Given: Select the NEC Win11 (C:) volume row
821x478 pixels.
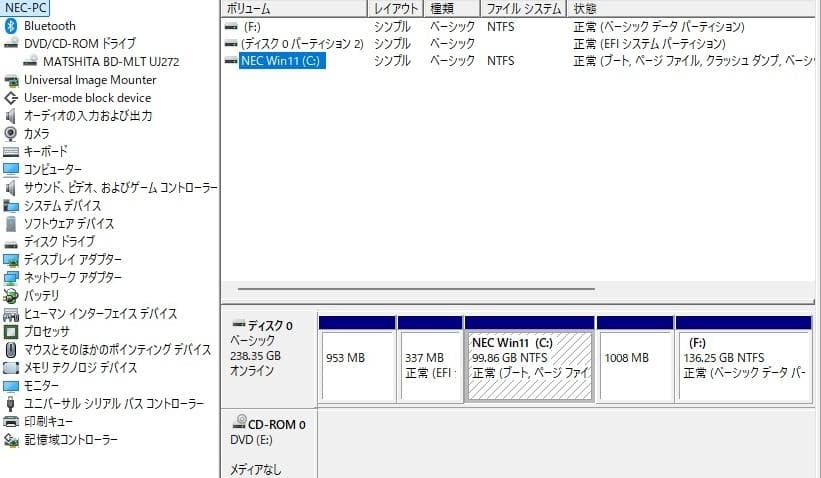Looking at the screenshot, I should (518, 61).
